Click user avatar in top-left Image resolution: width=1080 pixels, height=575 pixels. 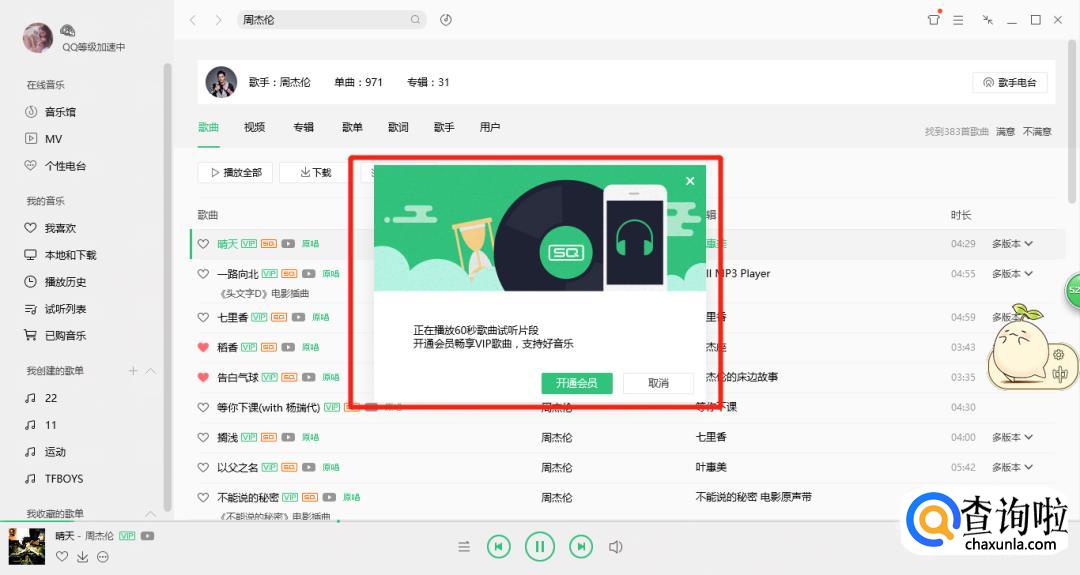pyautogui.click(x=38, y=38)
